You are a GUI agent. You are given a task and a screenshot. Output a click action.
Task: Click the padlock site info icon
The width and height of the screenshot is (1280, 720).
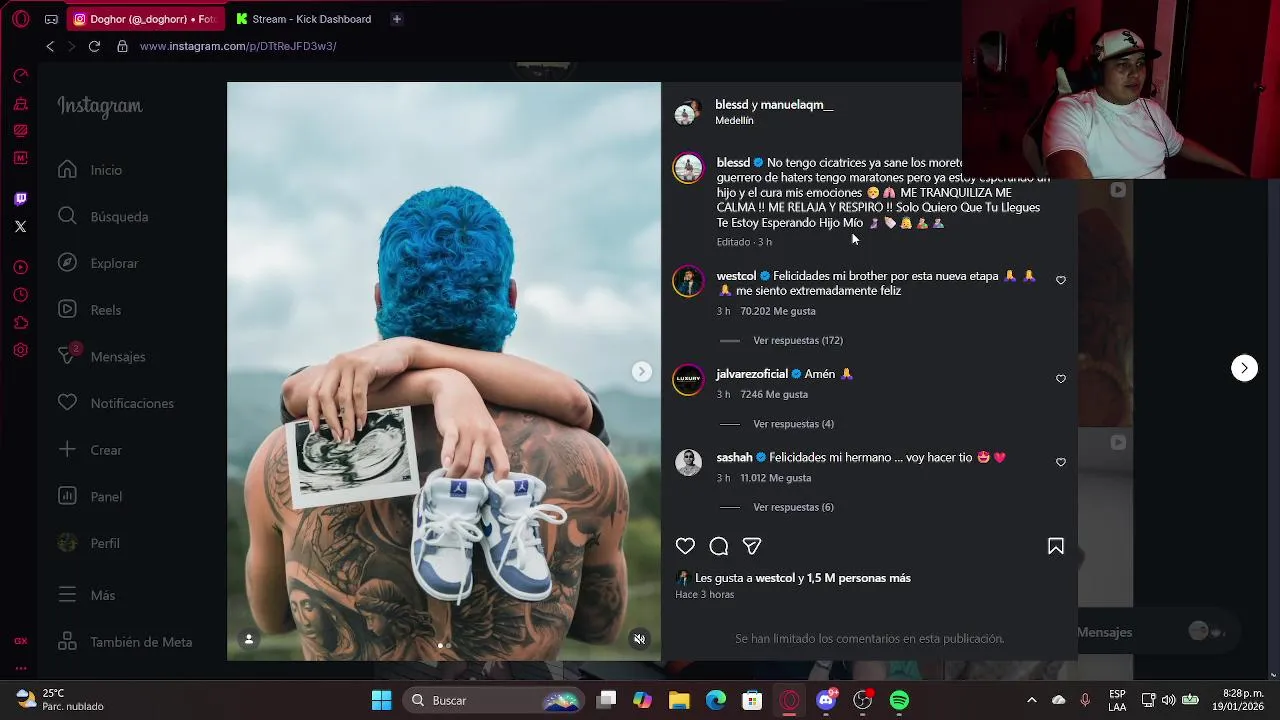(x=122, y=46)
